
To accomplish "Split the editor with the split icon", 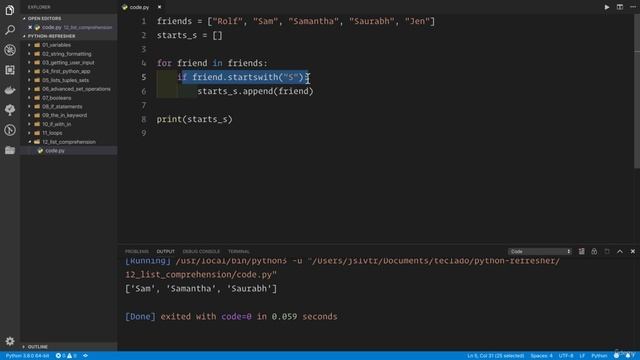I will coord(620,7).
